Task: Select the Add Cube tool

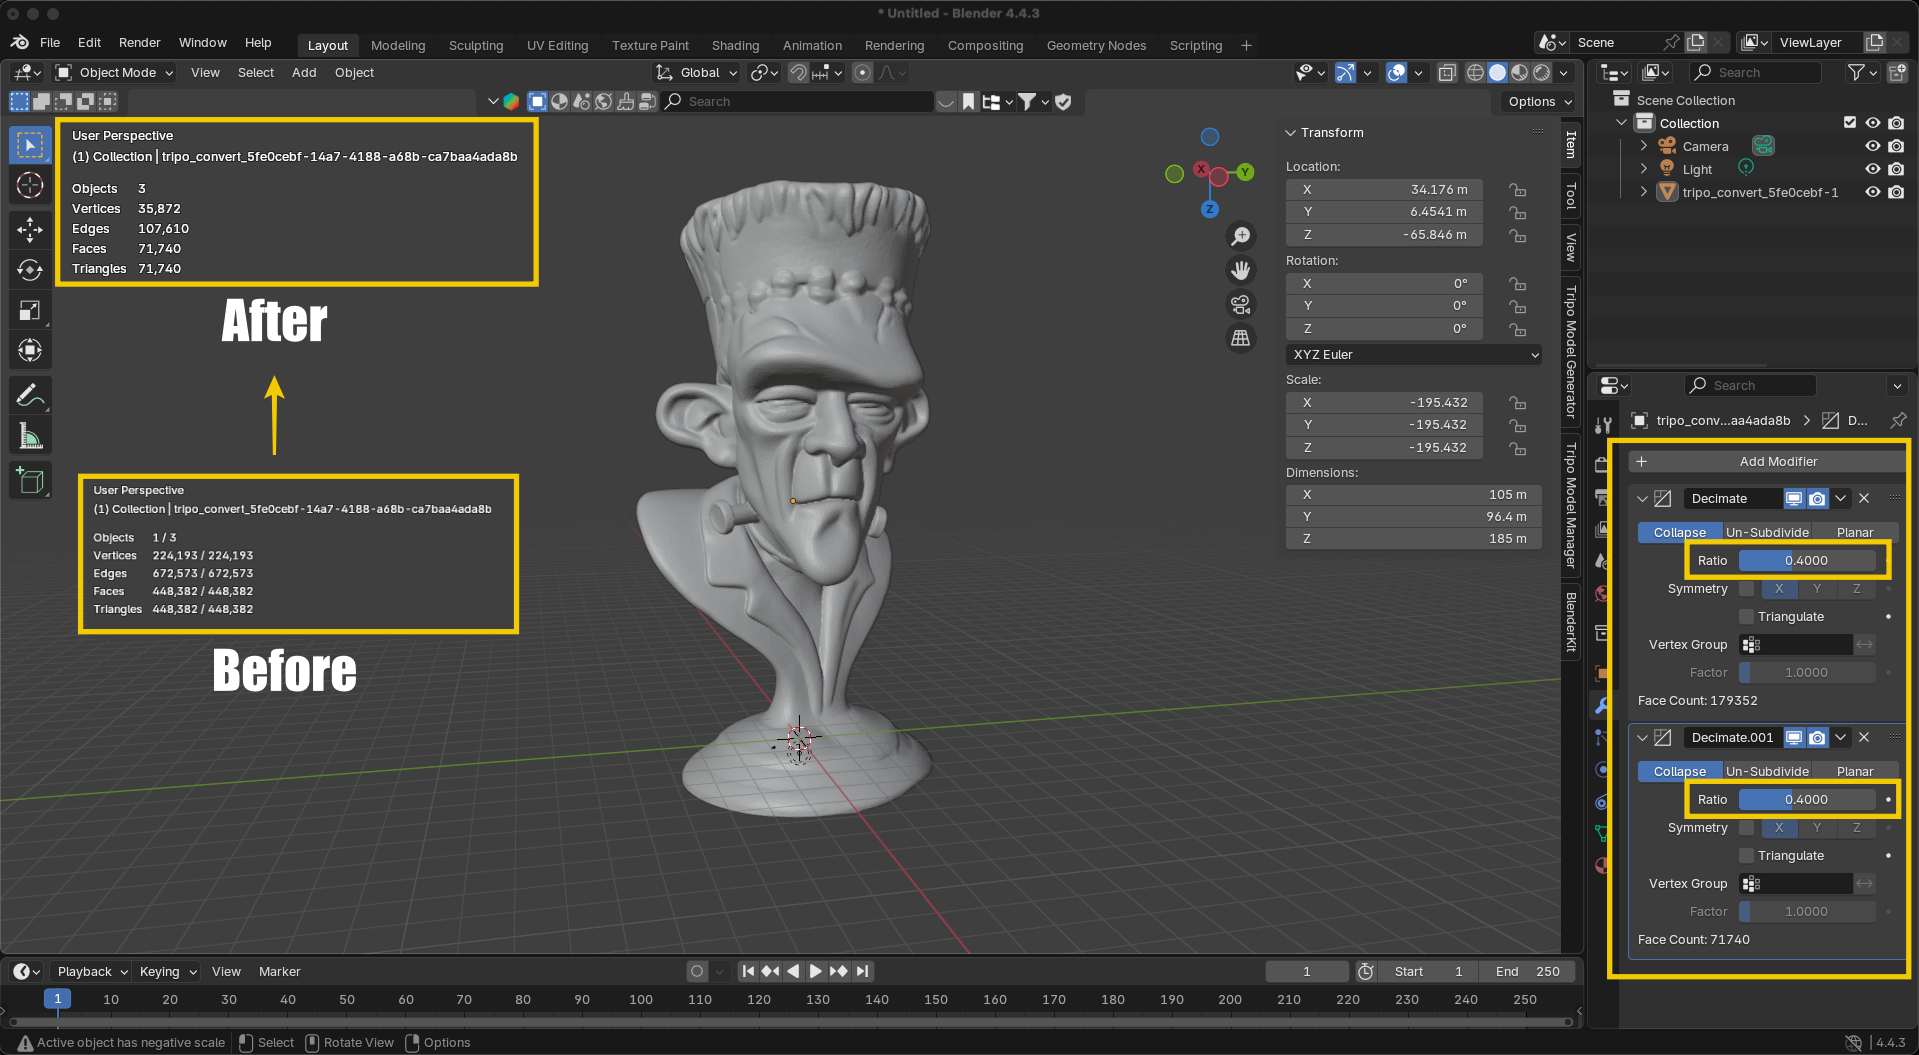Action: [30, 481]
